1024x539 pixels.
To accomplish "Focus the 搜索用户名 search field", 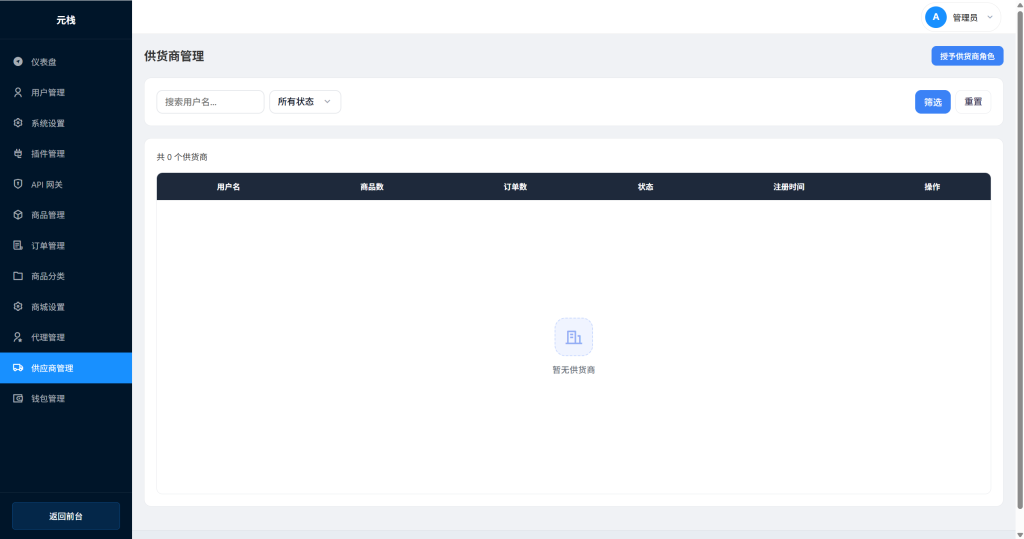I will pyautogui.click(x=210, y=102).
